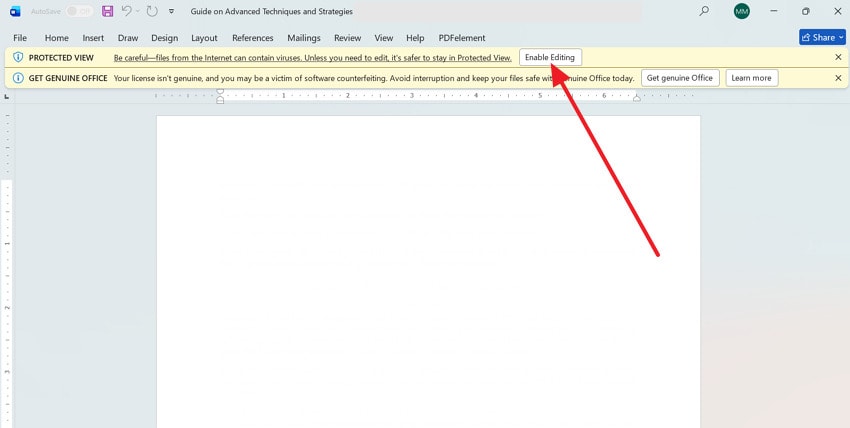Screen dimensions: 850x428
Task: Open the MM account profile avatar
Action: tap(742, 11)
